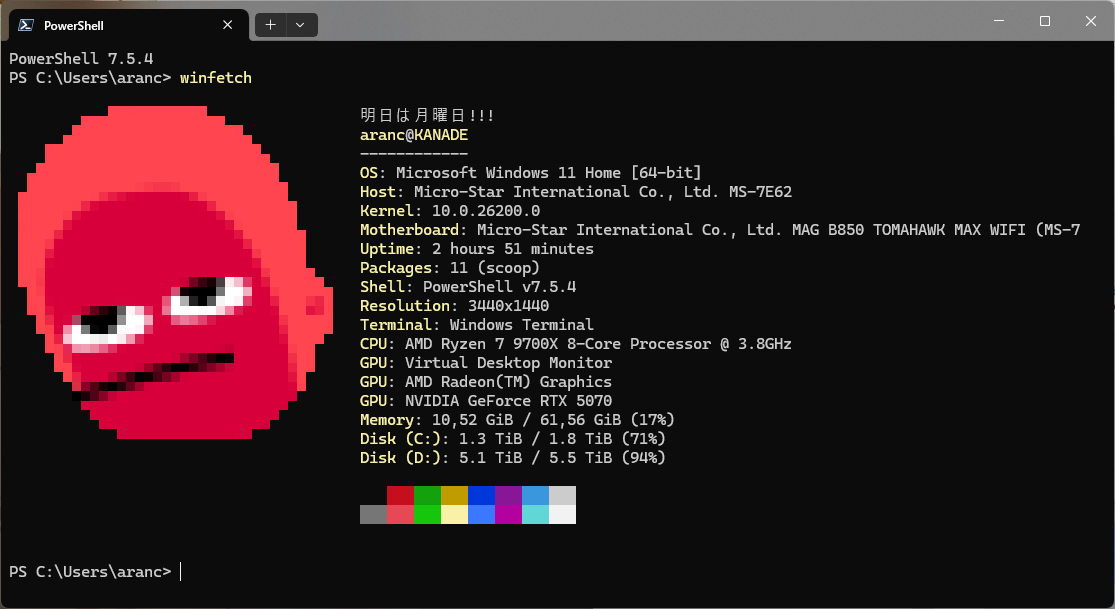
Task: Click the 'Memory: 10,52 GiB / 61,56 GiB' line
Action: click(517, 420)
